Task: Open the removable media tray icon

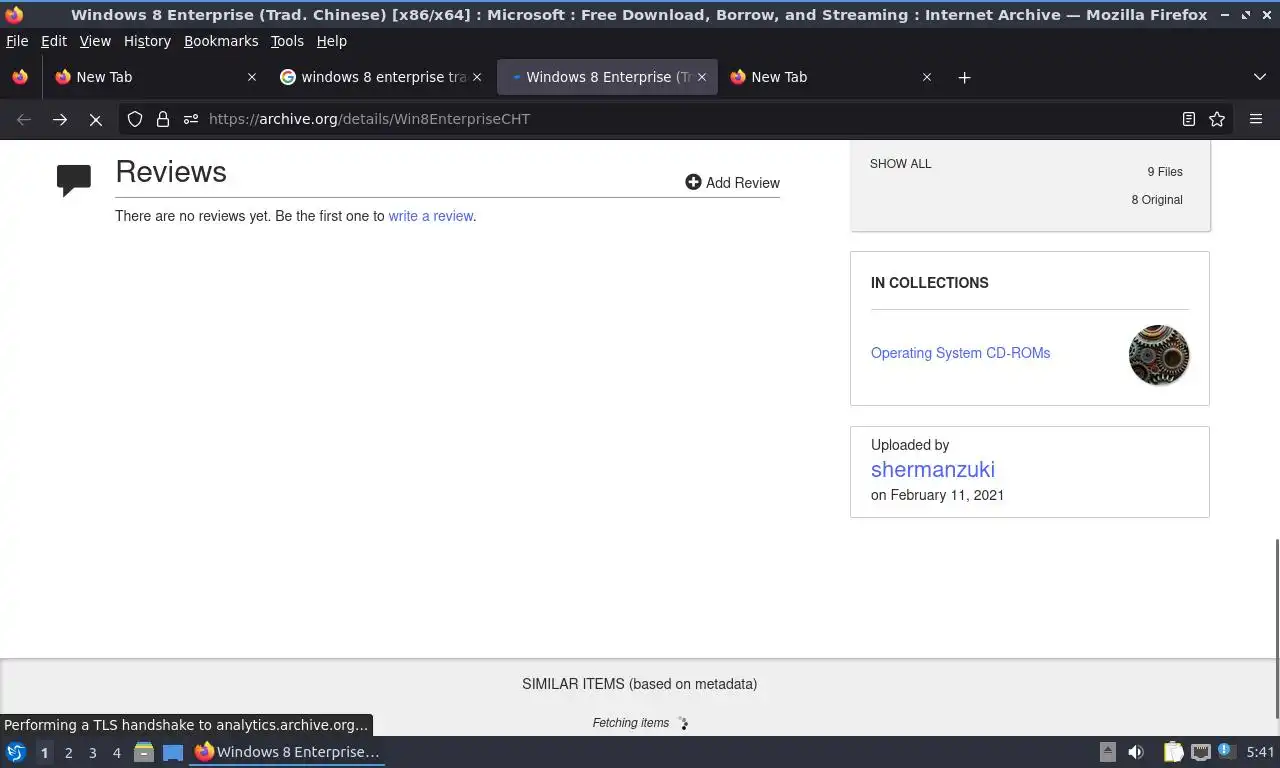Action: click(x=1108, y=752)
